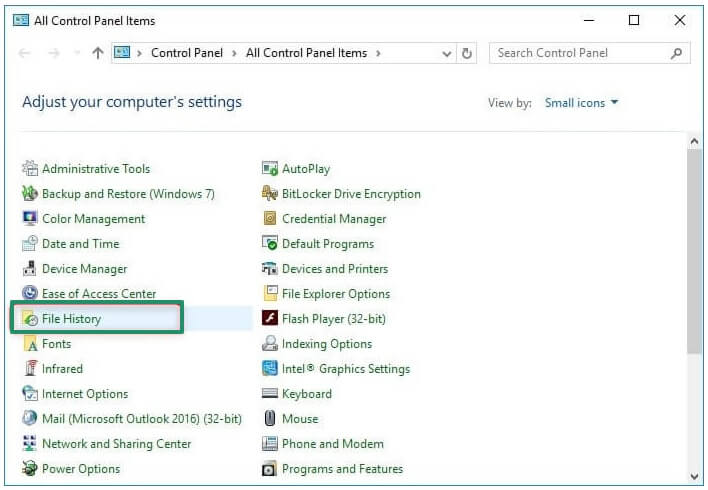Open the Programs and Features icon
This screenshot has width=708, height=490.
click(x=269, y=469)
